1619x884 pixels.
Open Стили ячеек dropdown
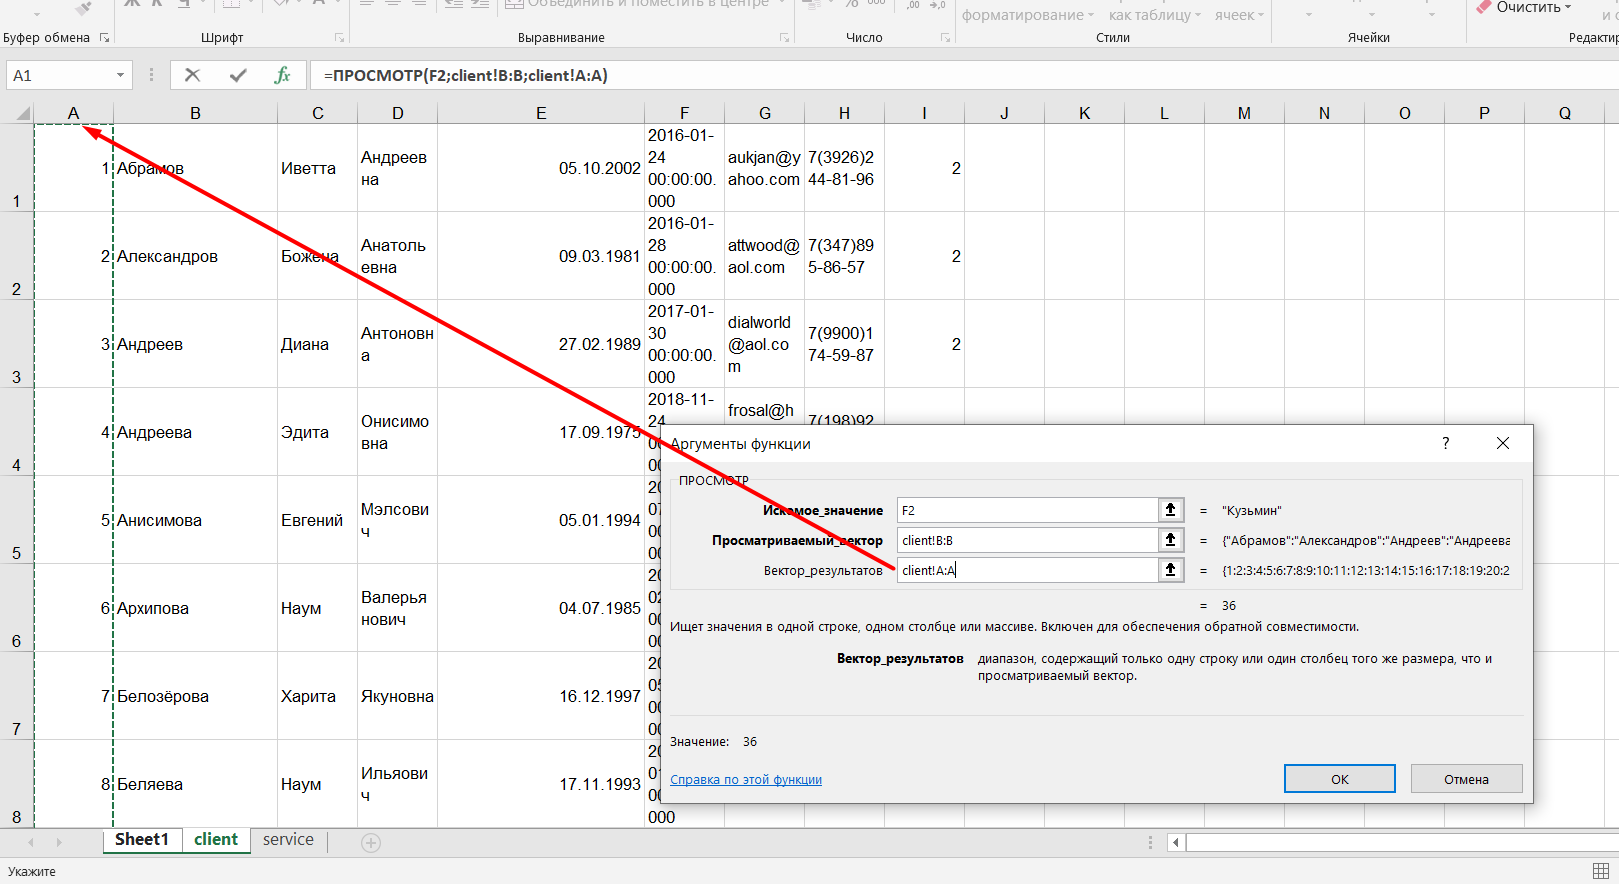(x=1239, y=15)
